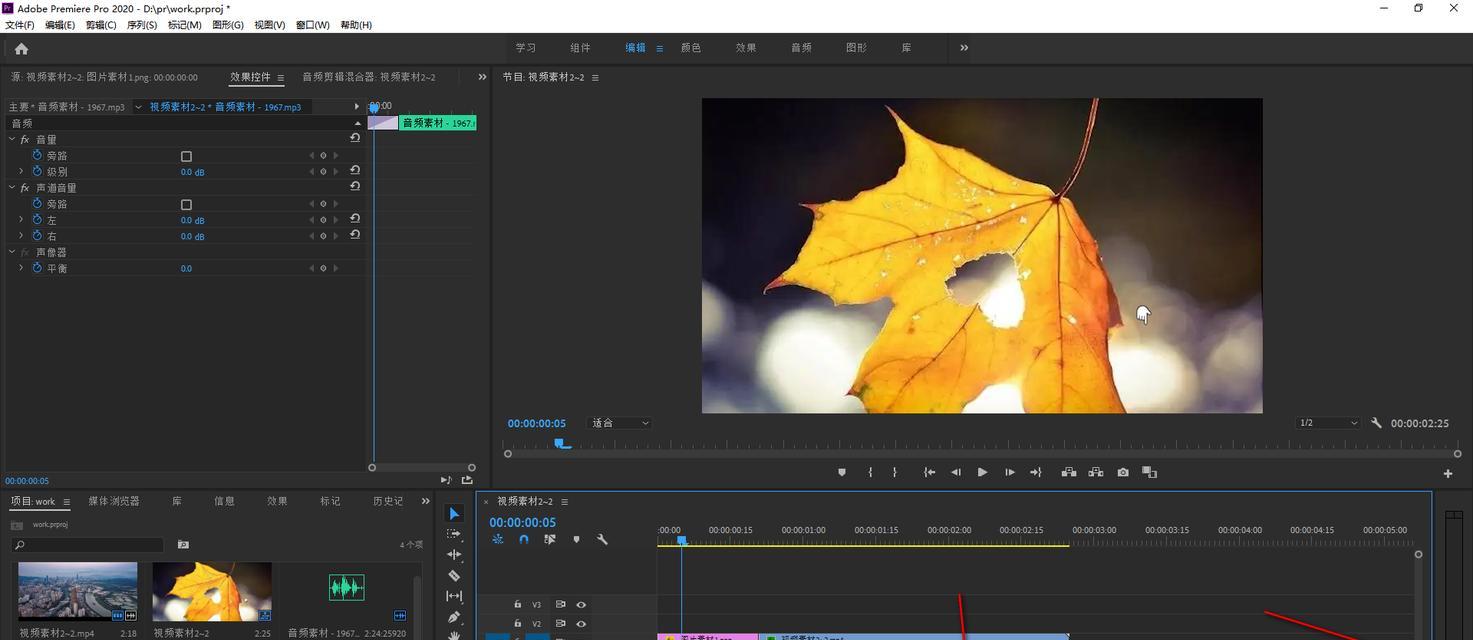Add keyframe for 级别

323,172
